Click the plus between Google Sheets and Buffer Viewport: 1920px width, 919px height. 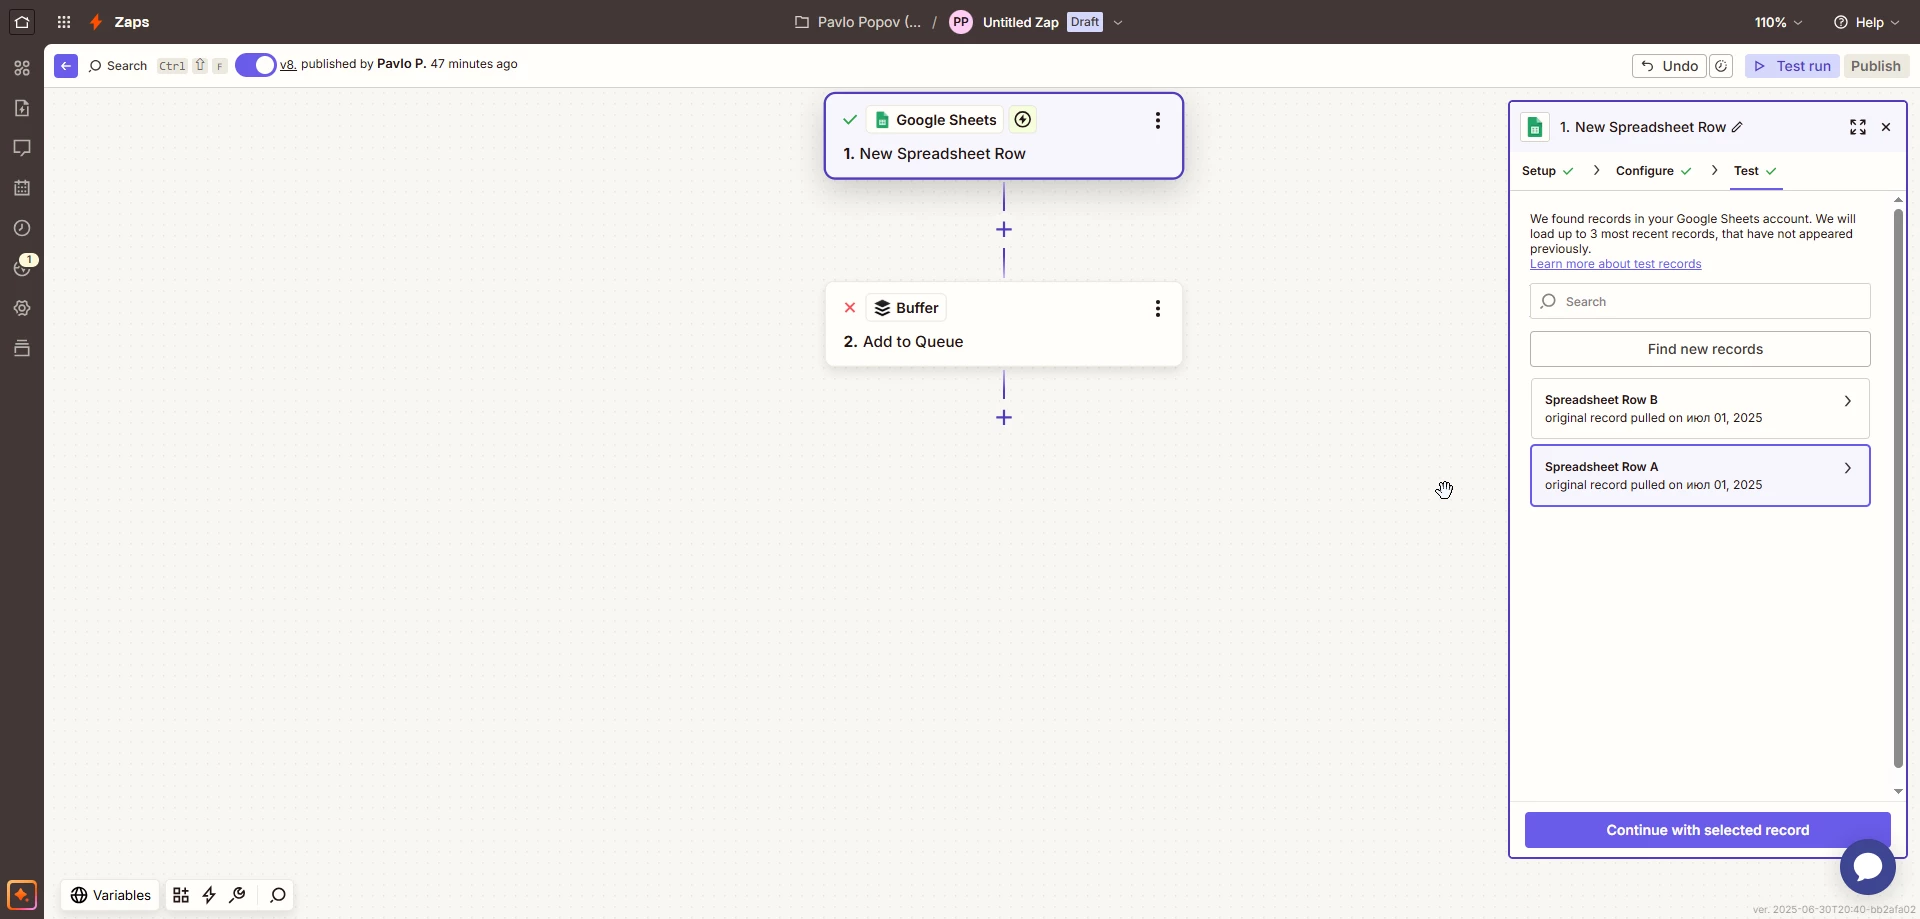1004,230
